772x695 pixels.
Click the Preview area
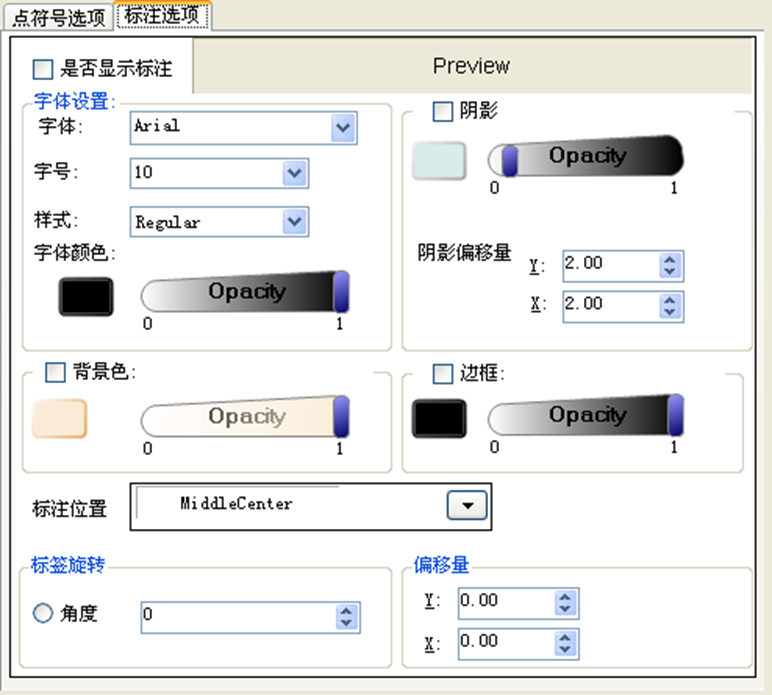471,66
